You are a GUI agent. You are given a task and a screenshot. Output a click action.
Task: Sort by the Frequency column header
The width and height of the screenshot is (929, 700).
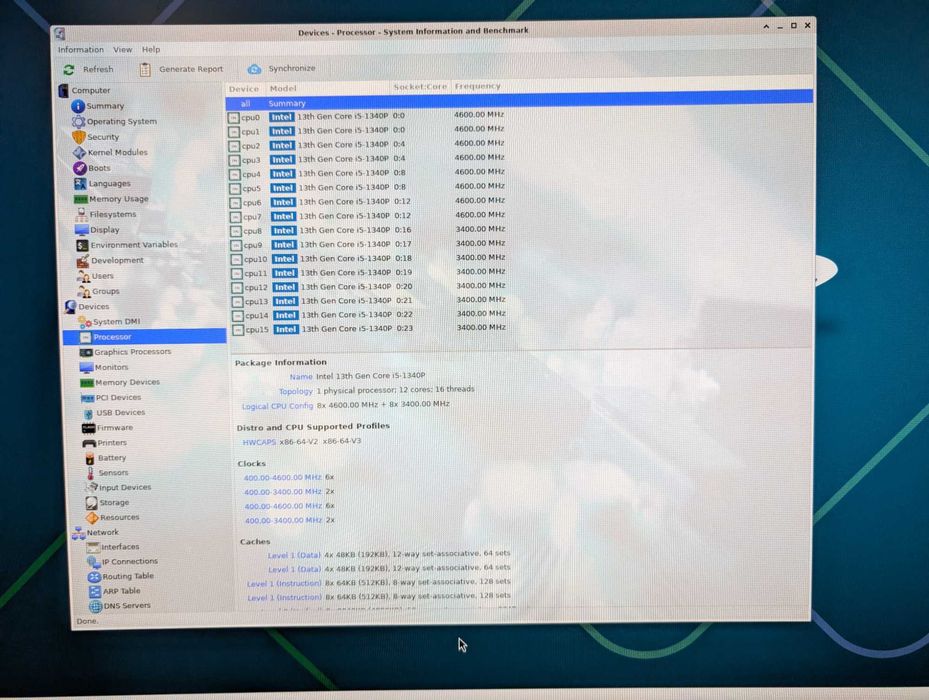coord(478,87)
